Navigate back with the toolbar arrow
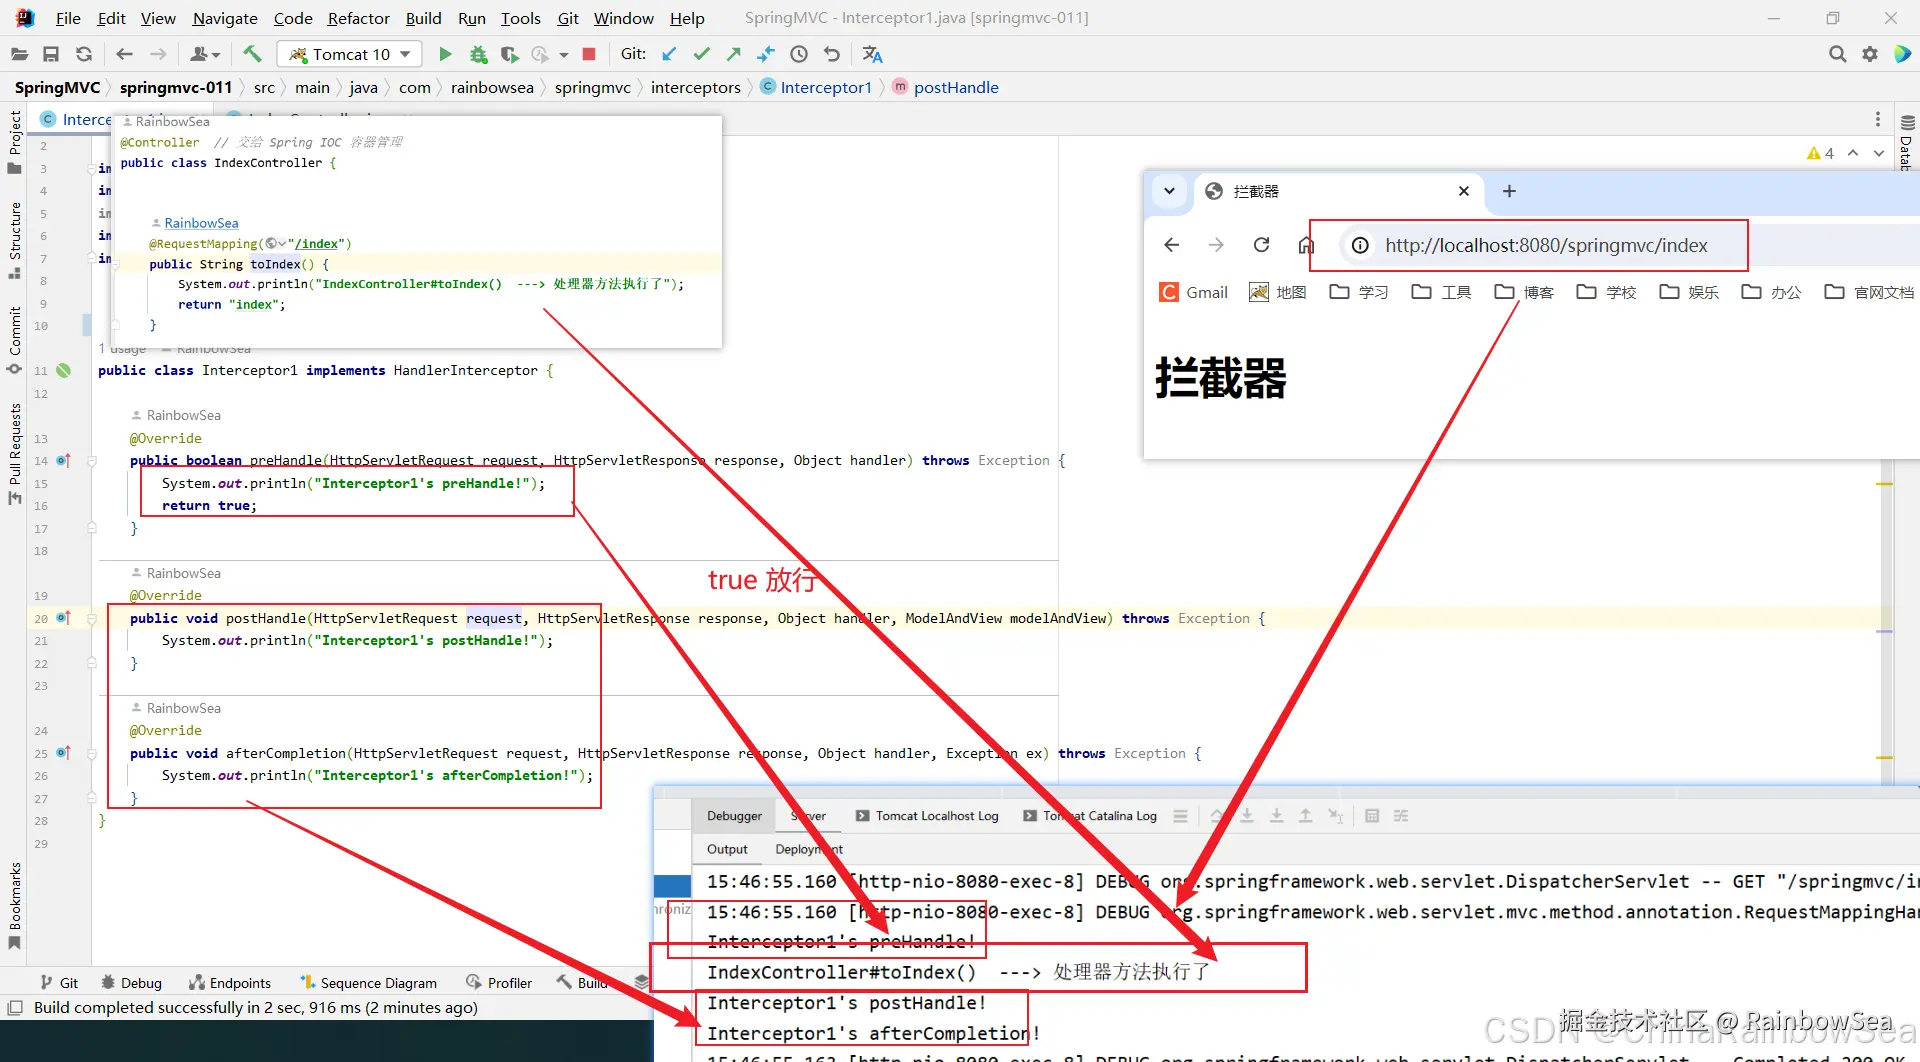The width and height of the screenshot is (1920, 1062). coord(124,54)
